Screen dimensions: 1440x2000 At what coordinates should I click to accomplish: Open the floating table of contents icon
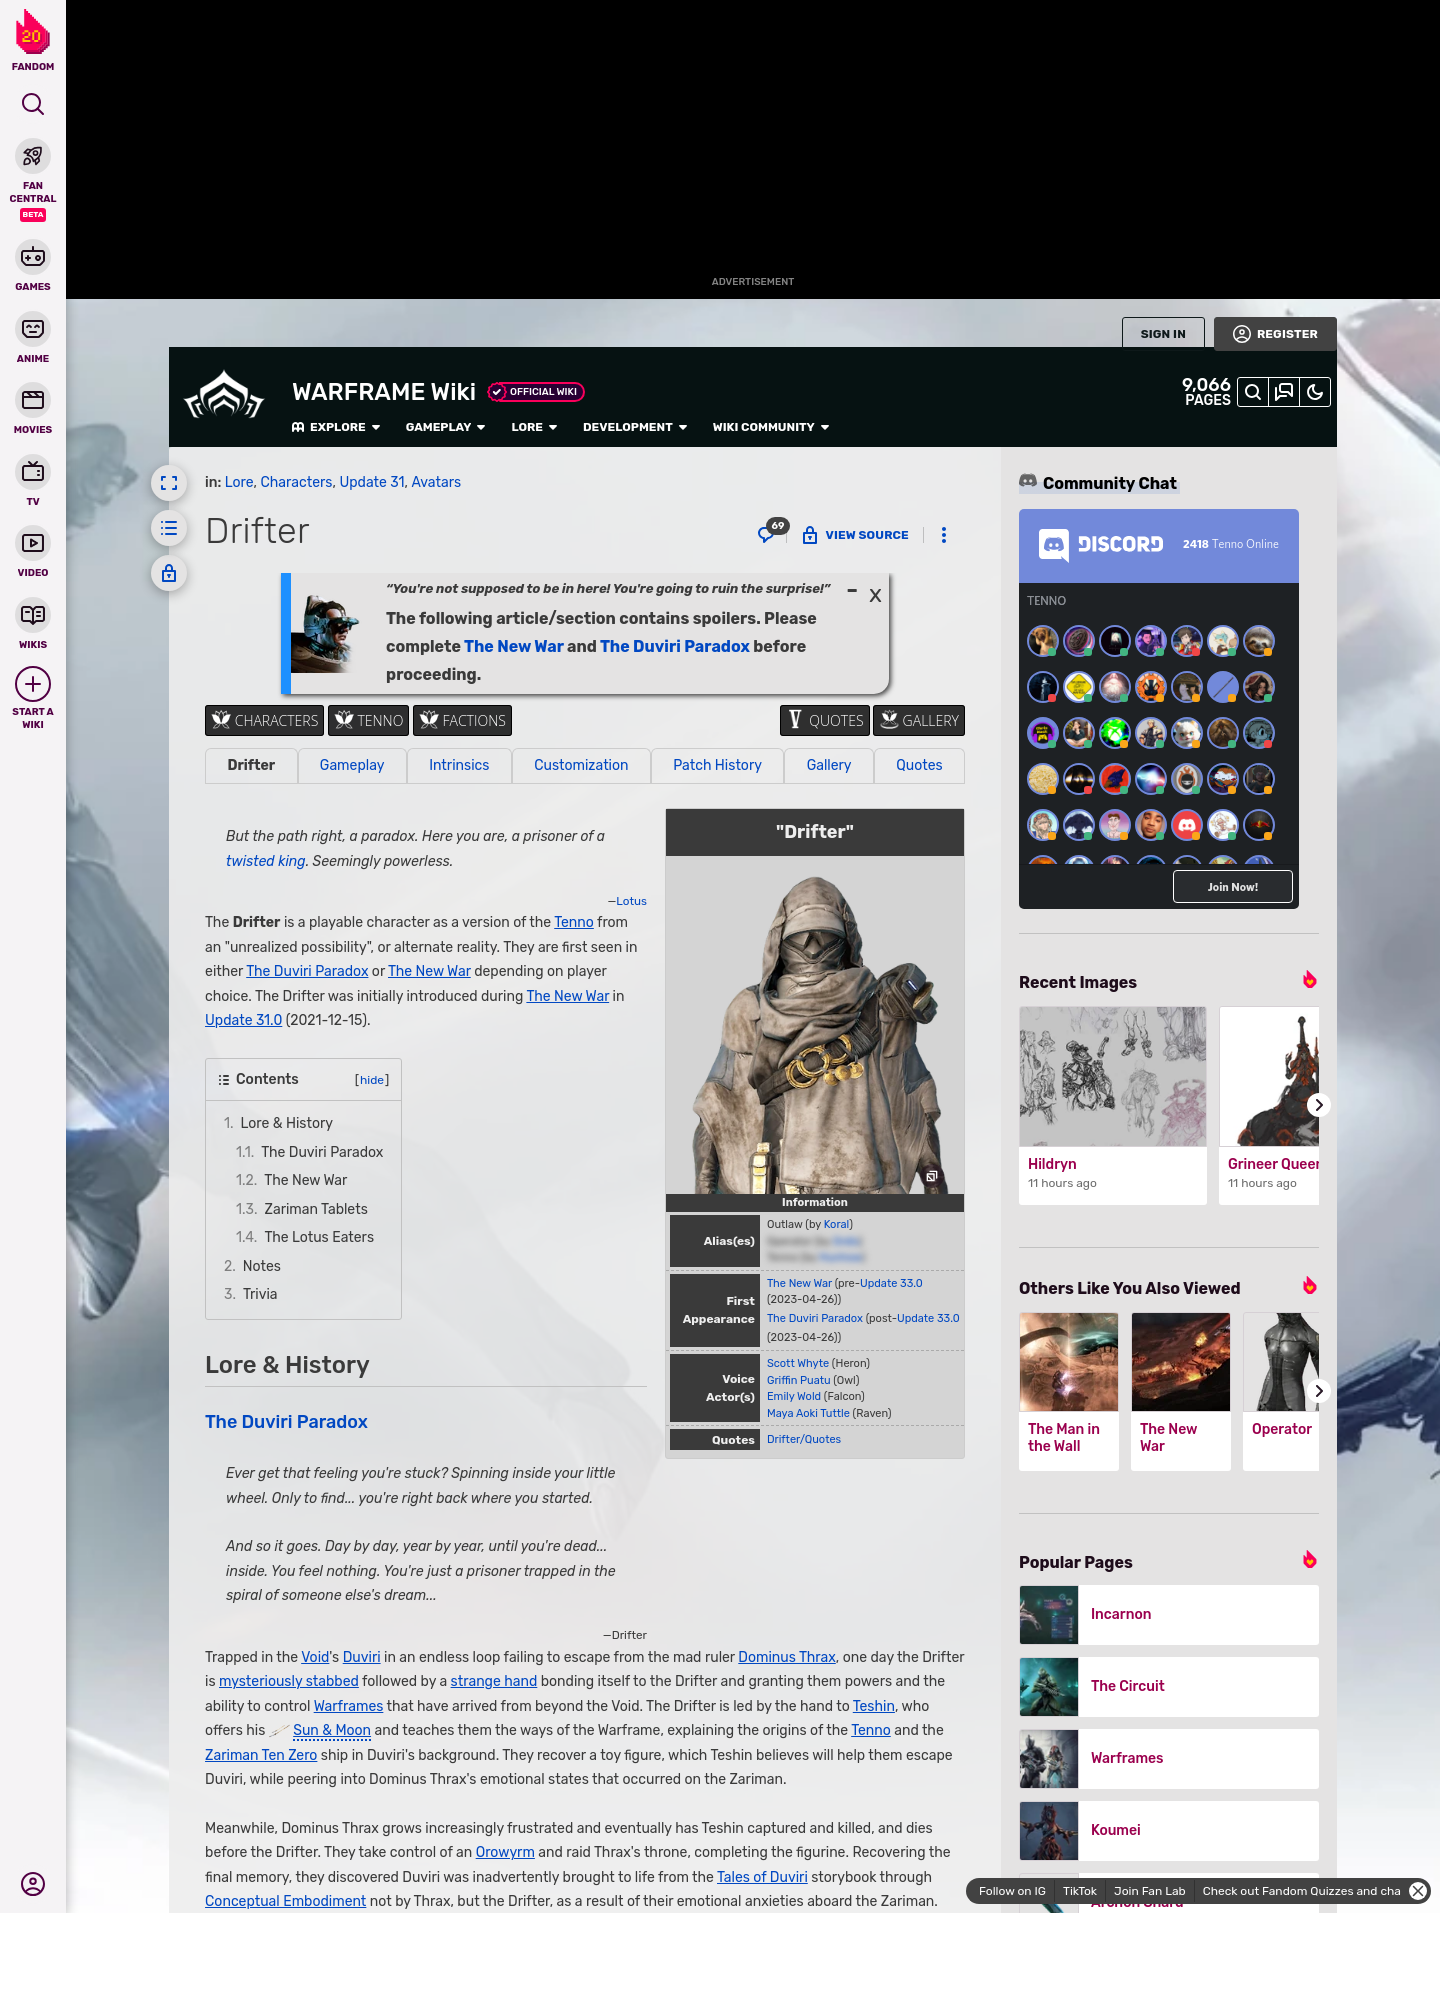pyautogui.click(x=169, y=528)
